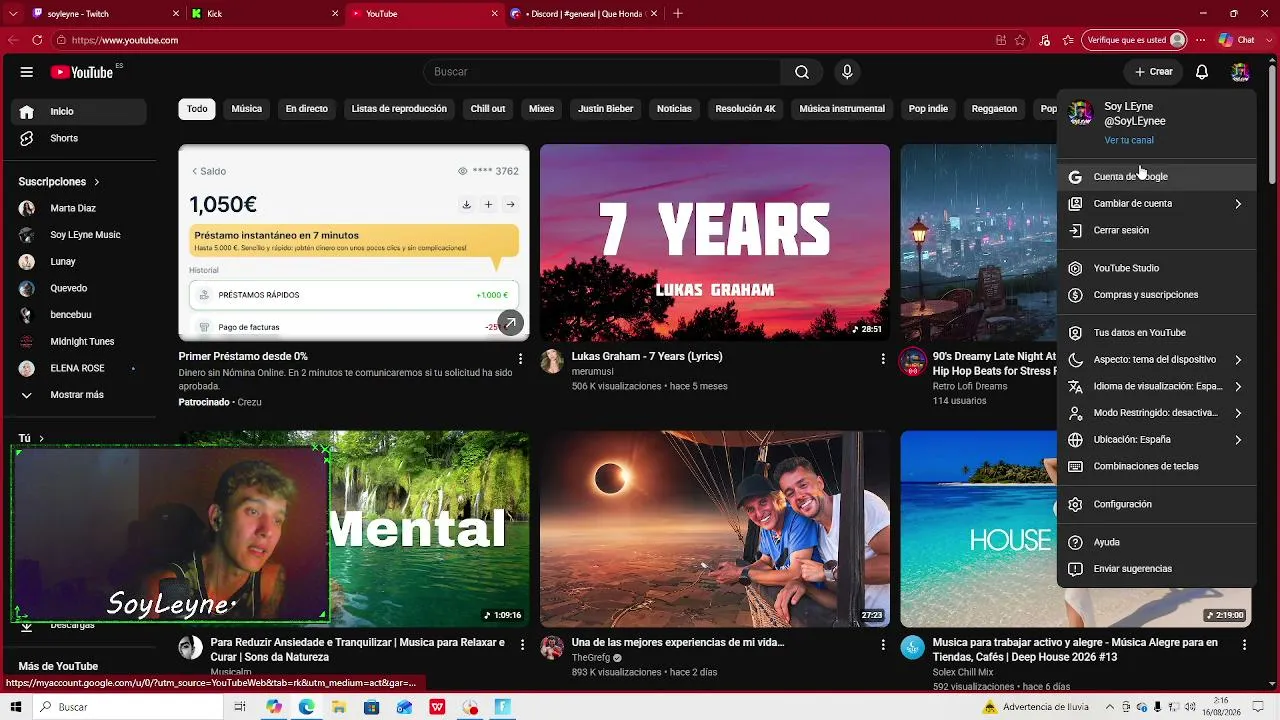
Task: Click the account avatar in the header
Action: click(1240, 72)
